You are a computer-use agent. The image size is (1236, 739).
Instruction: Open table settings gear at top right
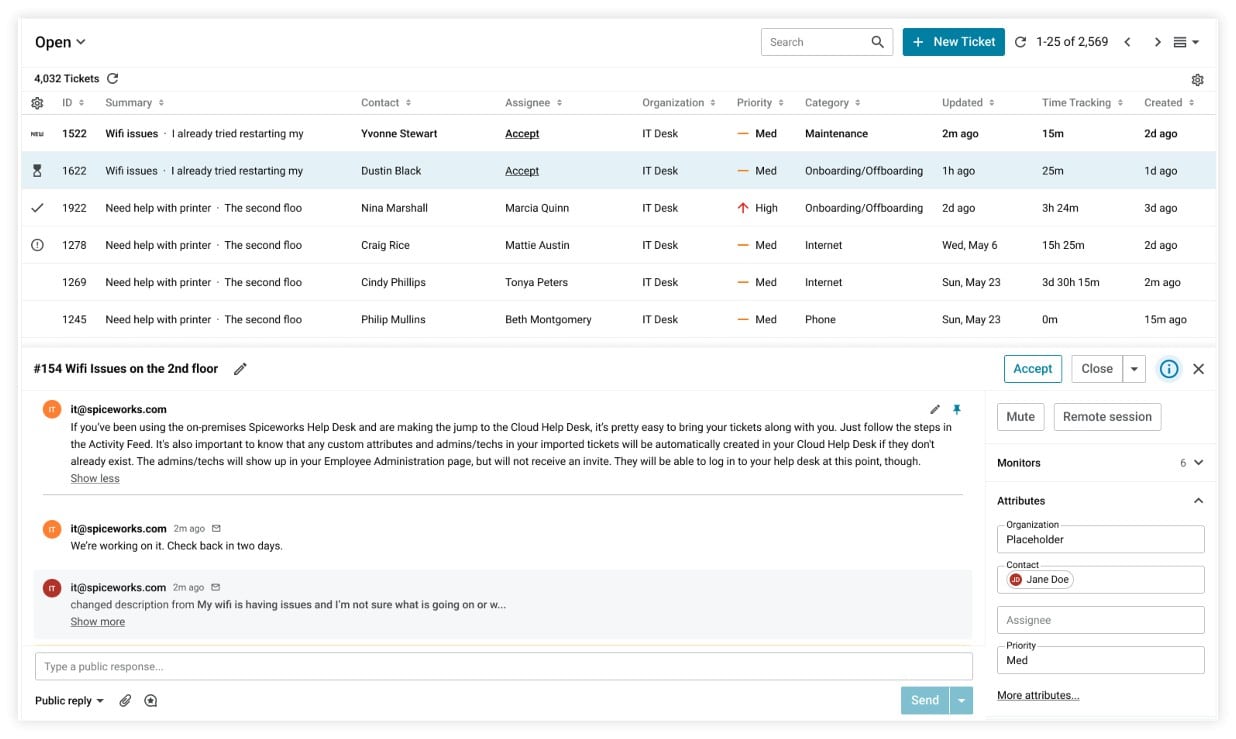pos(1197,80)
